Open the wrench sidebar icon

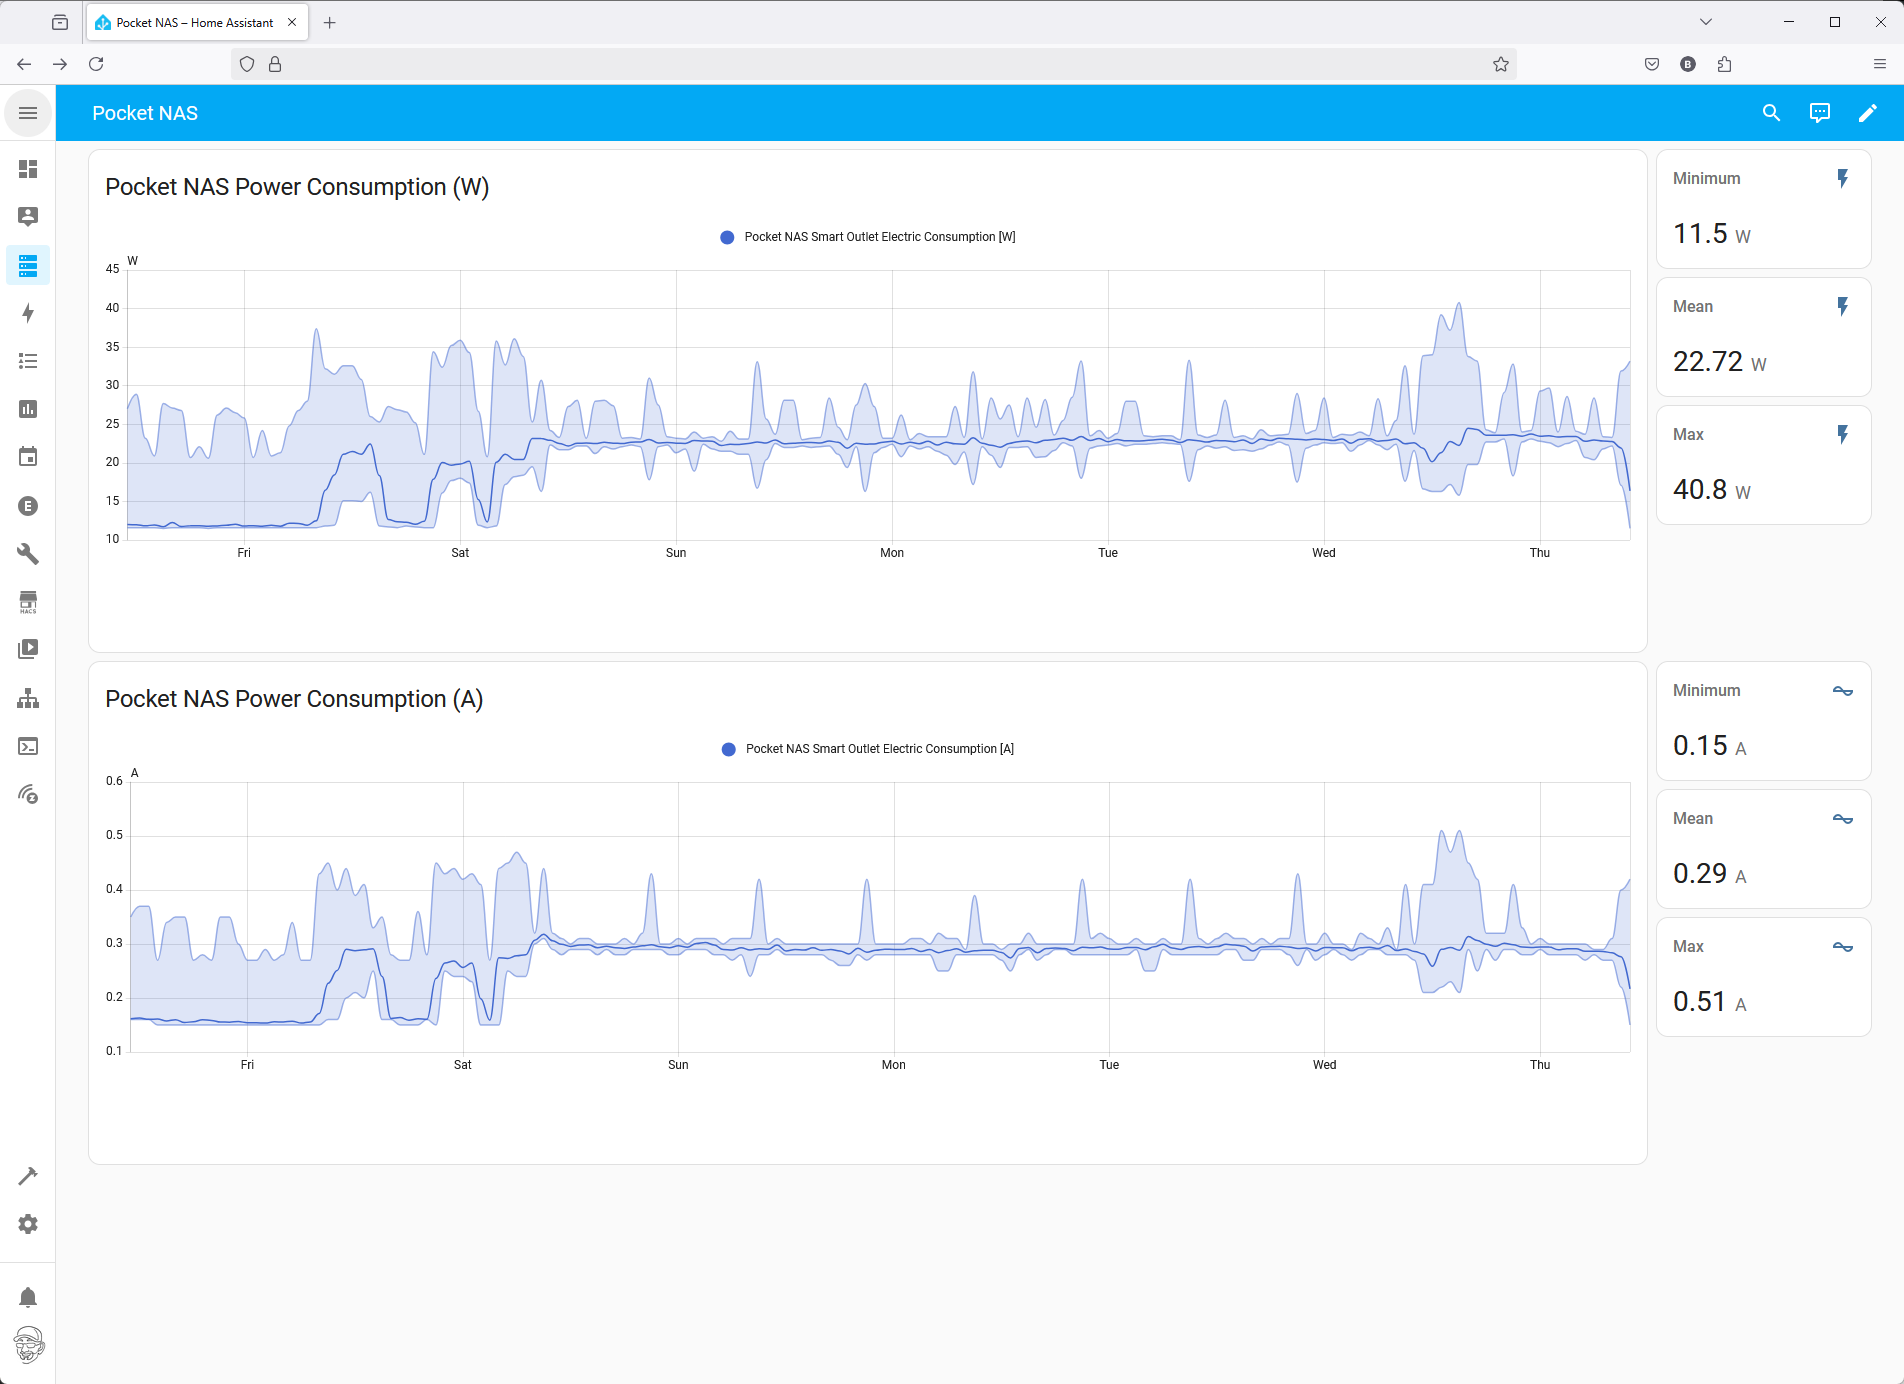pyautogui.click(x=28, y=554)
